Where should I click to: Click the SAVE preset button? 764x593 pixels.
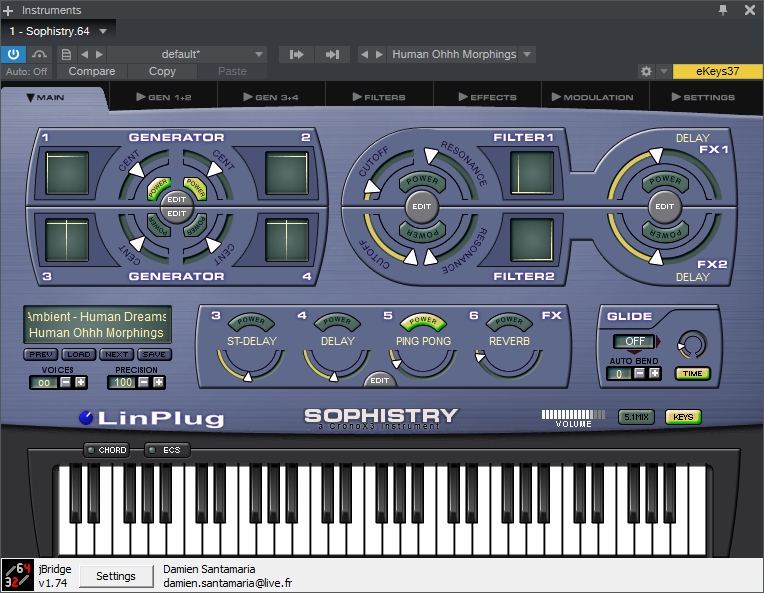pos(154,354)
